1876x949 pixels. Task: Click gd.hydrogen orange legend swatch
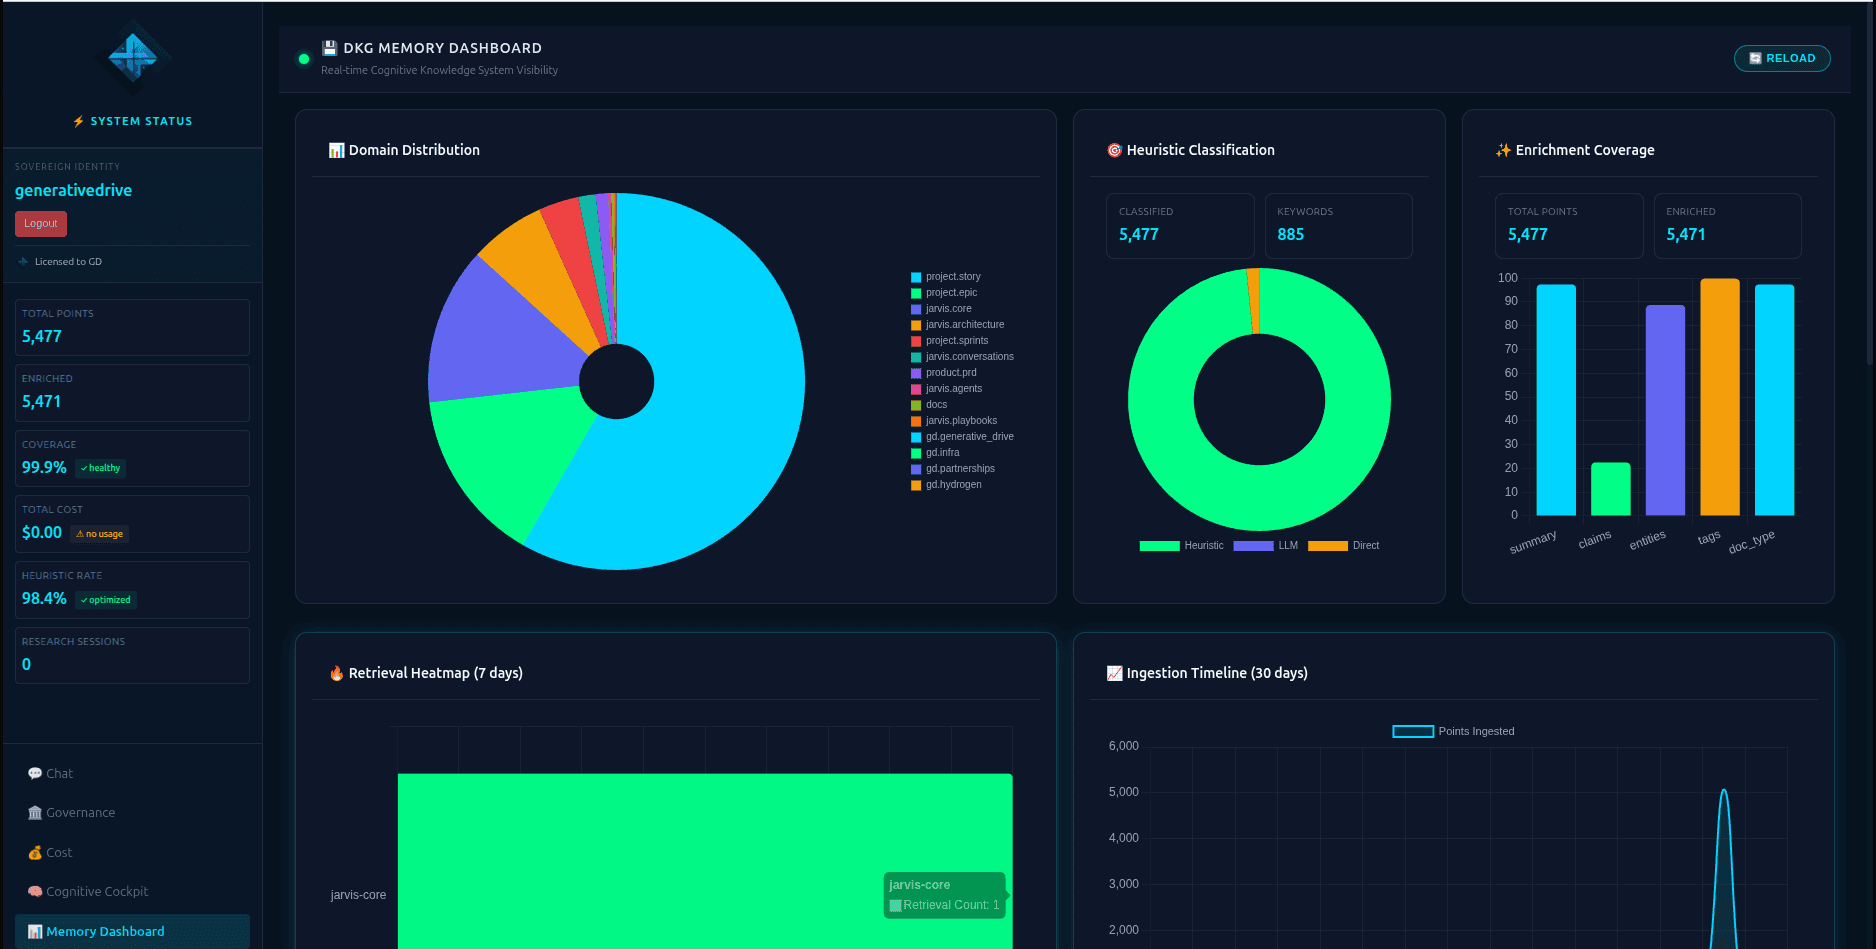click(x=916, y=485)
